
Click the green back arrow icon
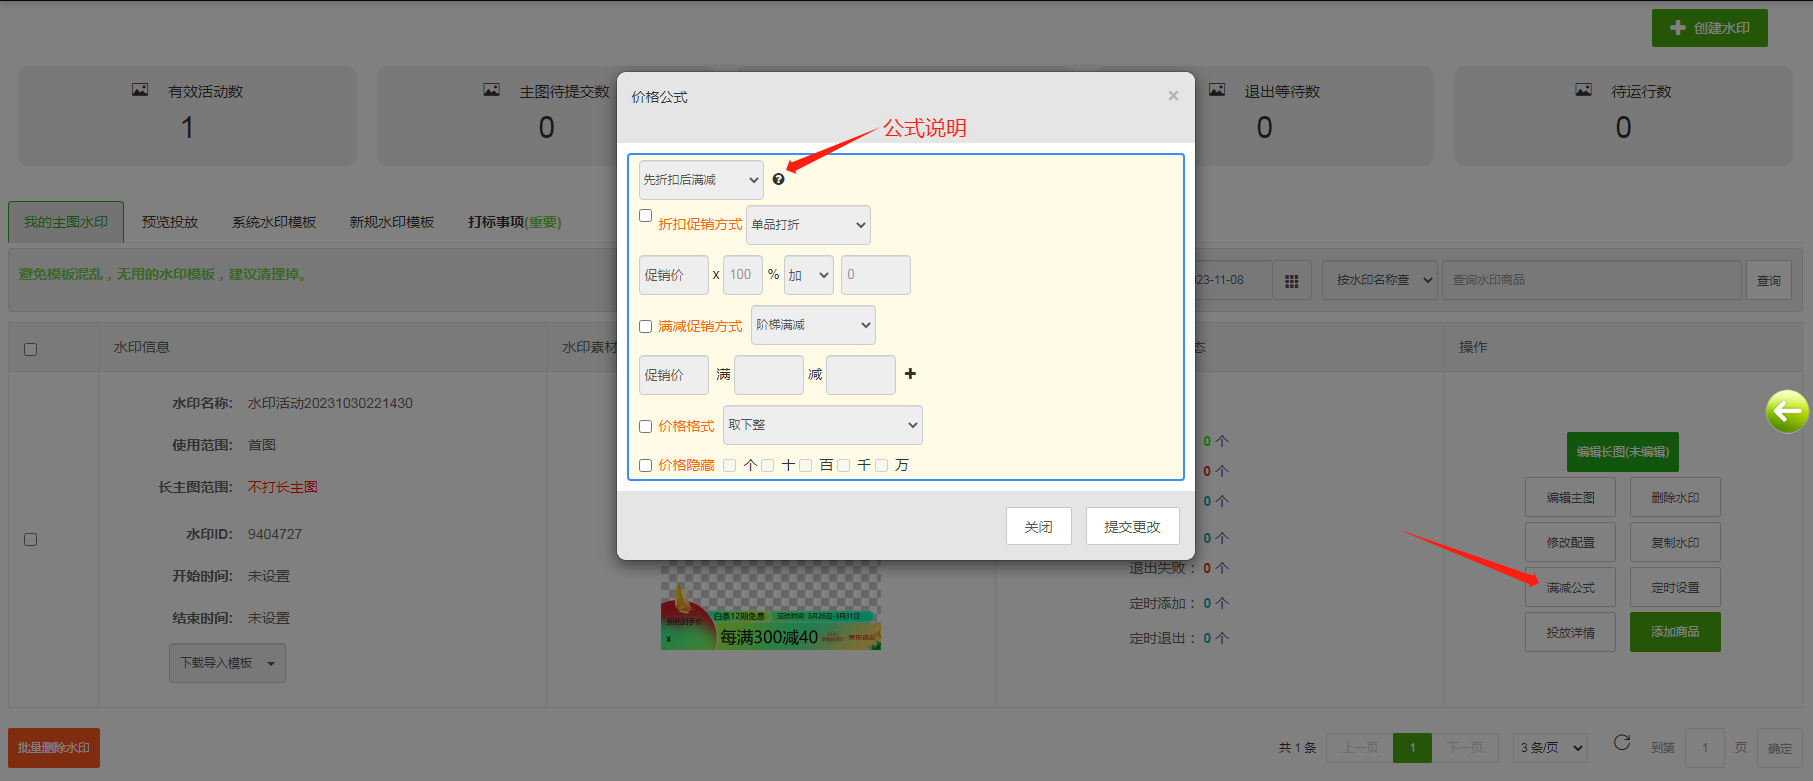[x=1786, y=411]
